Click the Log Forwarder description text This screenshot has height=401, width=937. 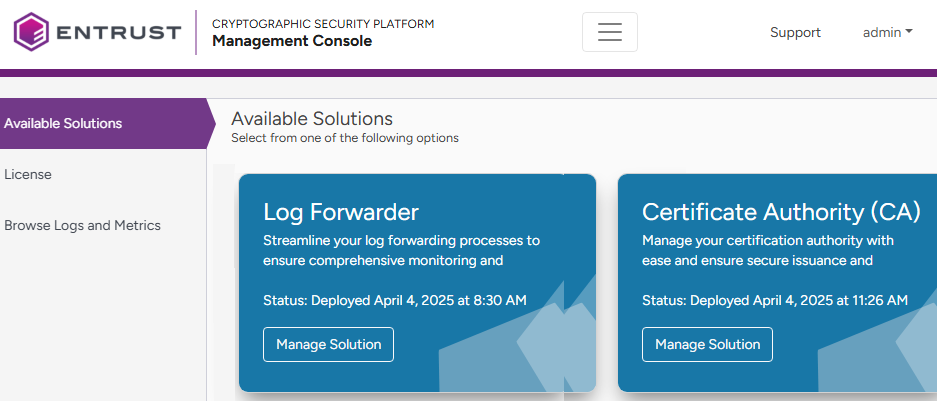(x=400, y=251)
